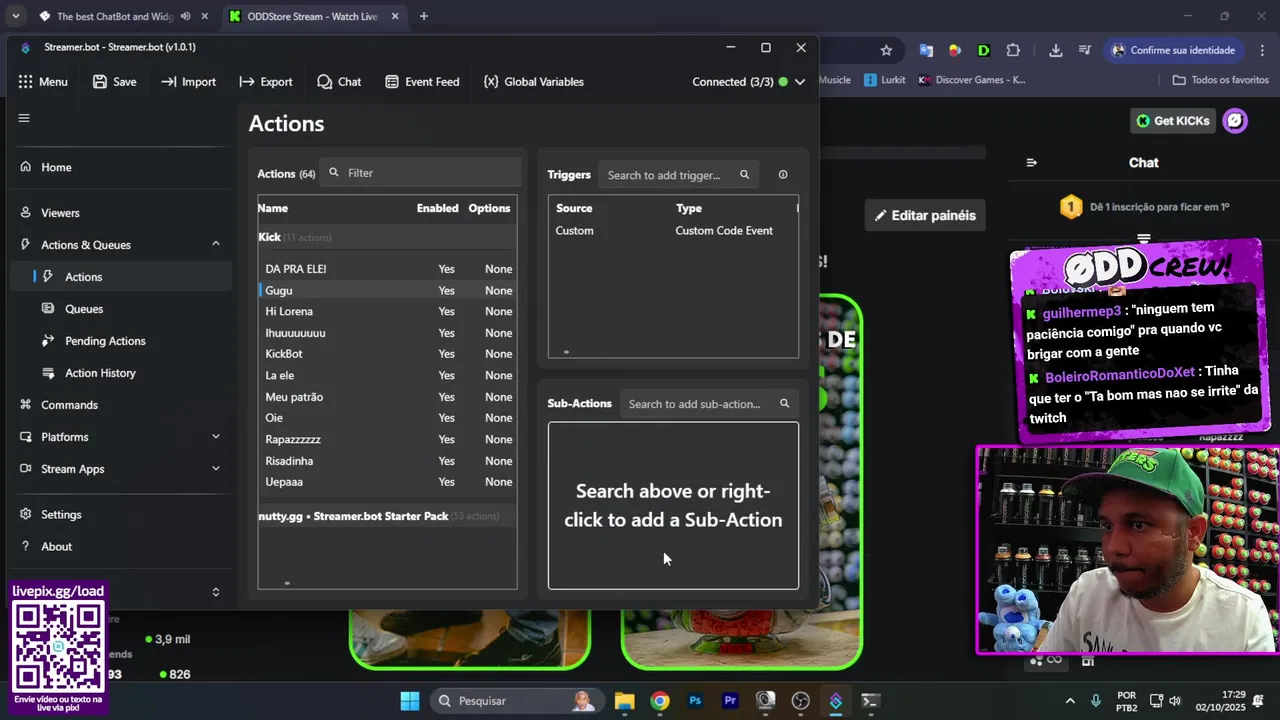Screen dimensions: 1280x720
Task: Open the Streamer.bot Menu button
Action: coord(43,82)
